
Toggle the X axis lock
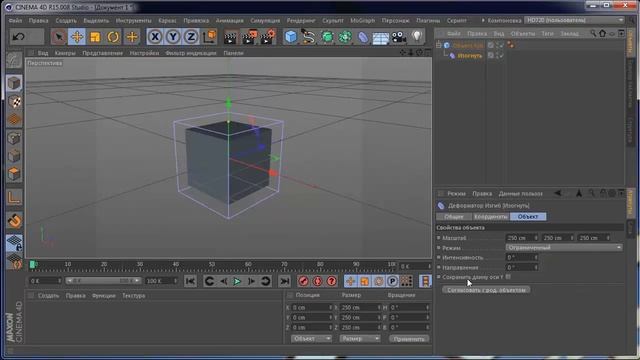(x=155, y=37)
